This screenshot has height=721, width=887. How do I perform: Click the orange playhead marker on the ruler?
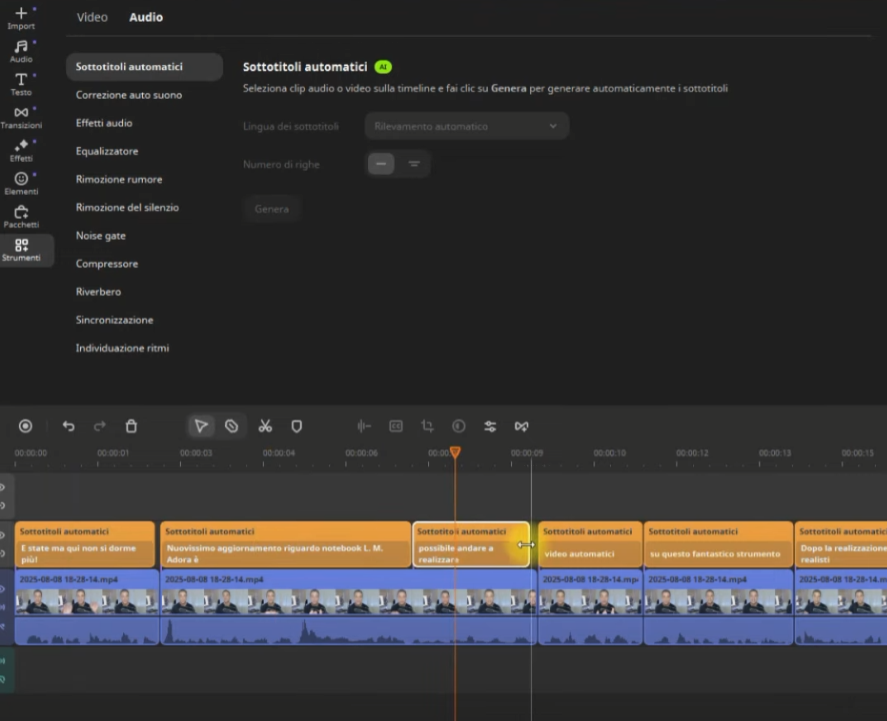tap(455, 452)
